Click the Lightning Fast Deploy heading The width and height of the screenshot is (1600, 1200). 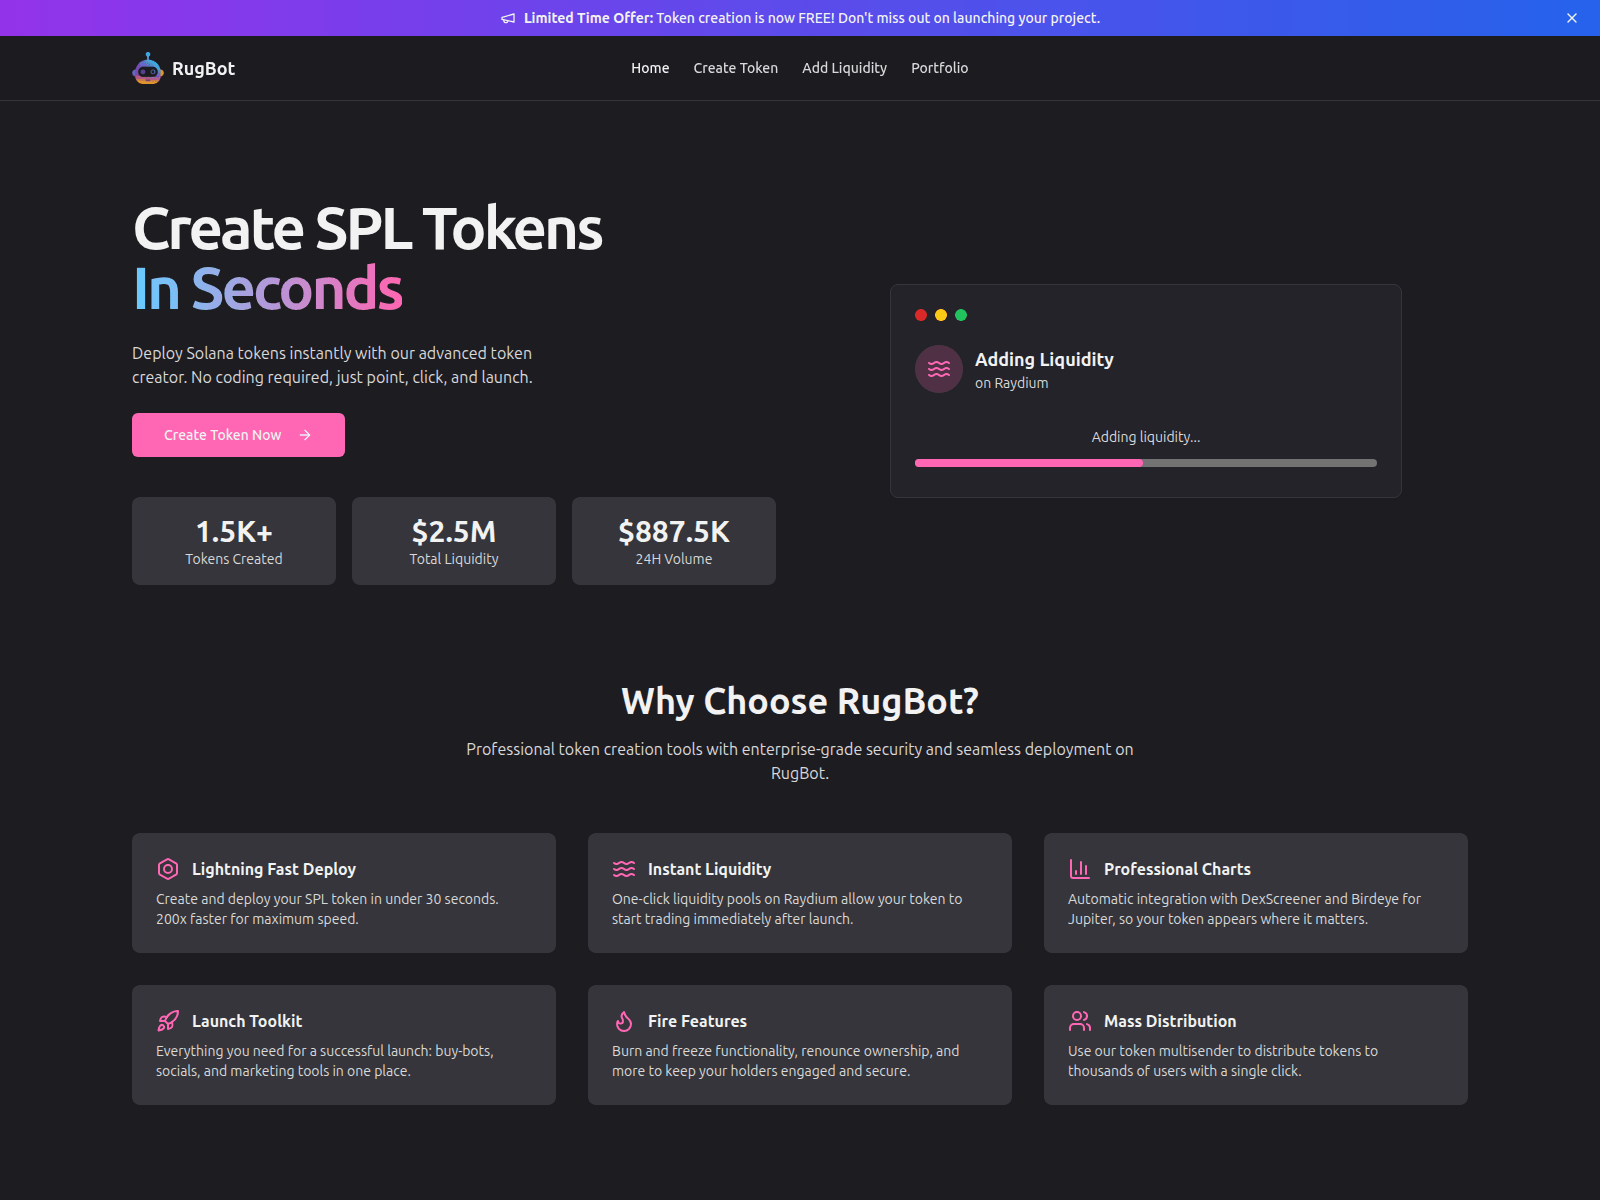(x=274, y=869)
